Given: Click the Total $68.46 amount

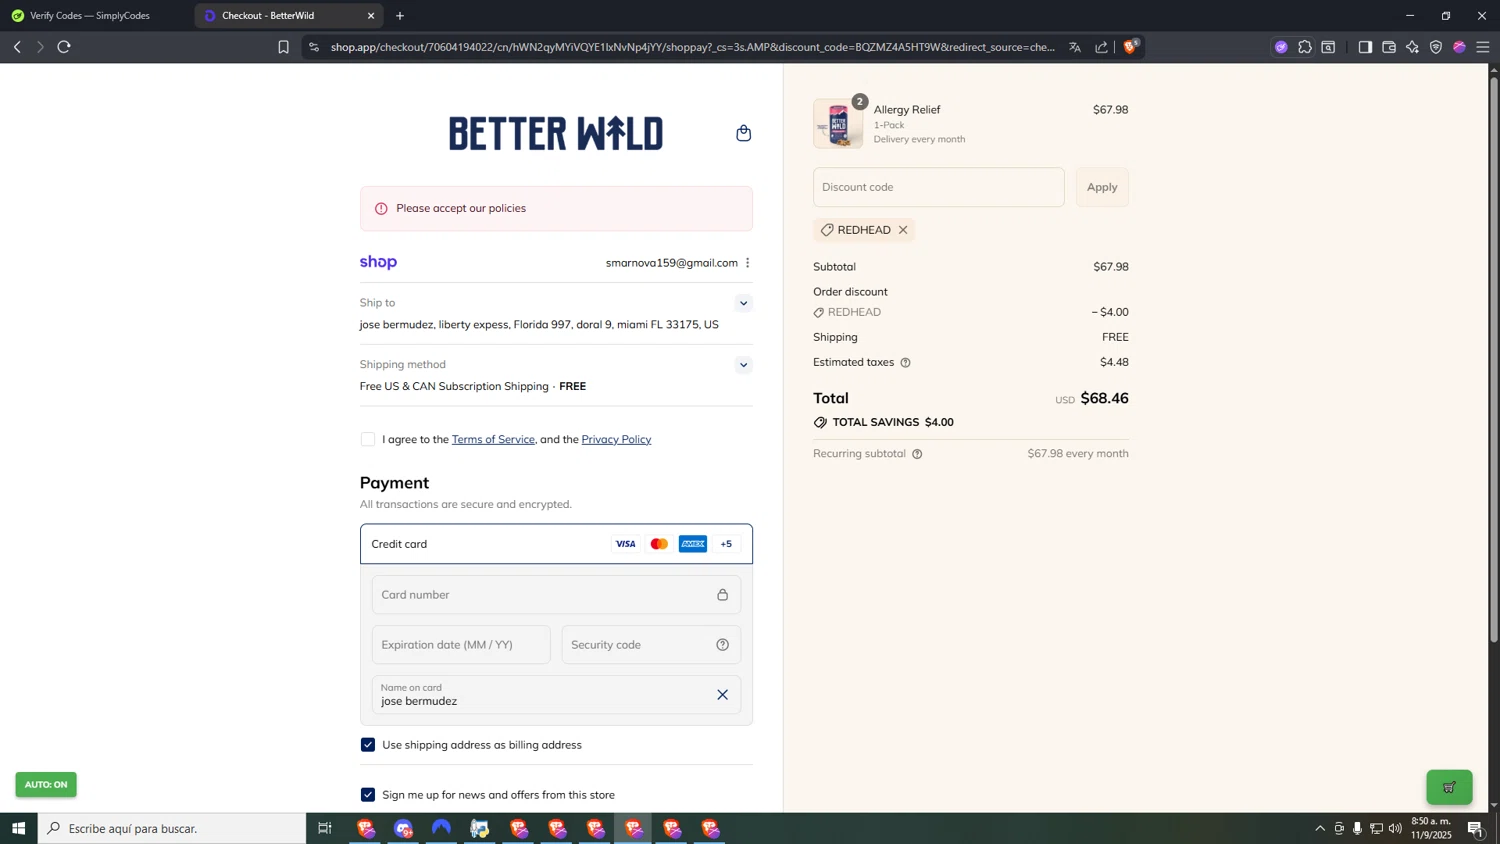Looking at the screenshot, I should (1104, 399).
